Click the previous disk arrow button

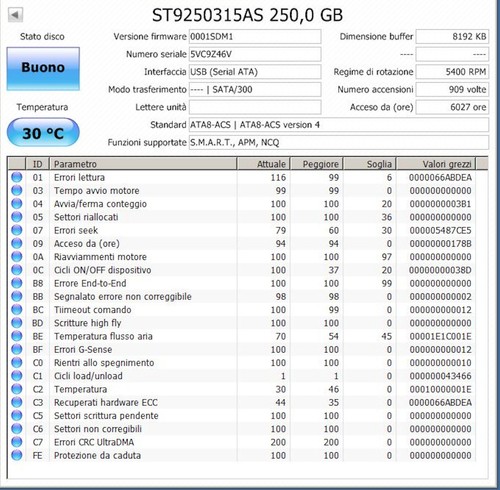[x=15, y=15]
